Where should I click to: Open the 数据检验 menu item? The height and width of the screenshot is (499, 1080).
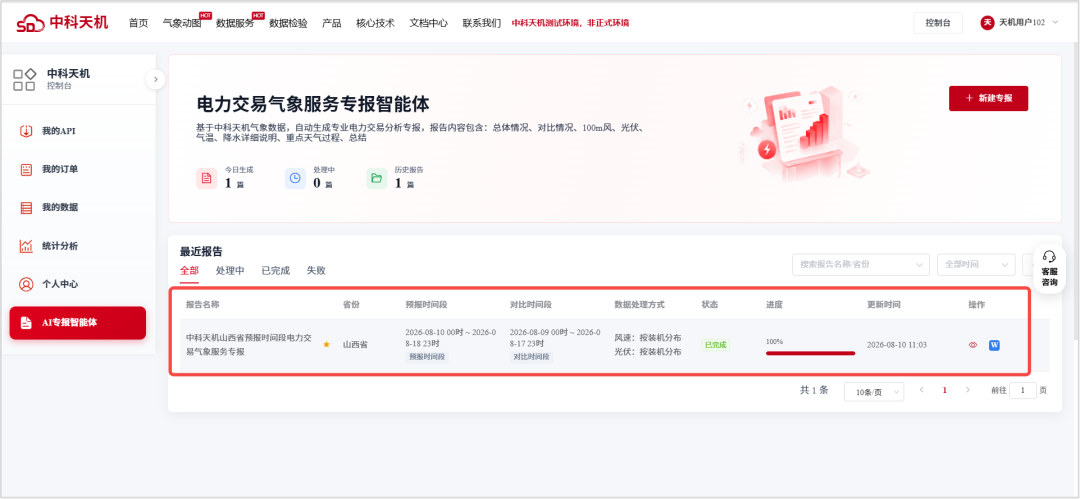(289, 23)
